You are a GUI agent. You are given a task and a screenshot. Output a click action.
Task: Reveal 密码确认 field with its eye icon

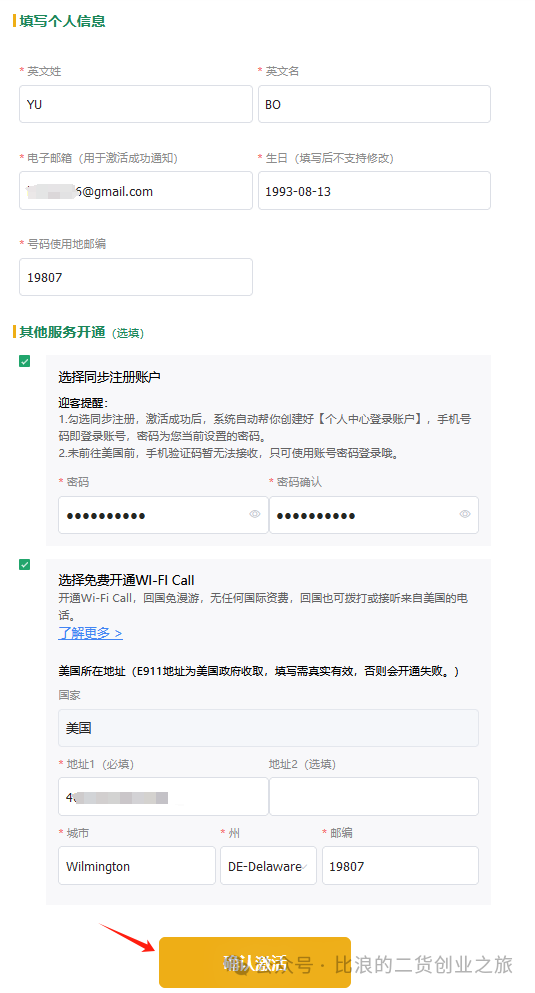pyautogui.click(x=465, y=514)
